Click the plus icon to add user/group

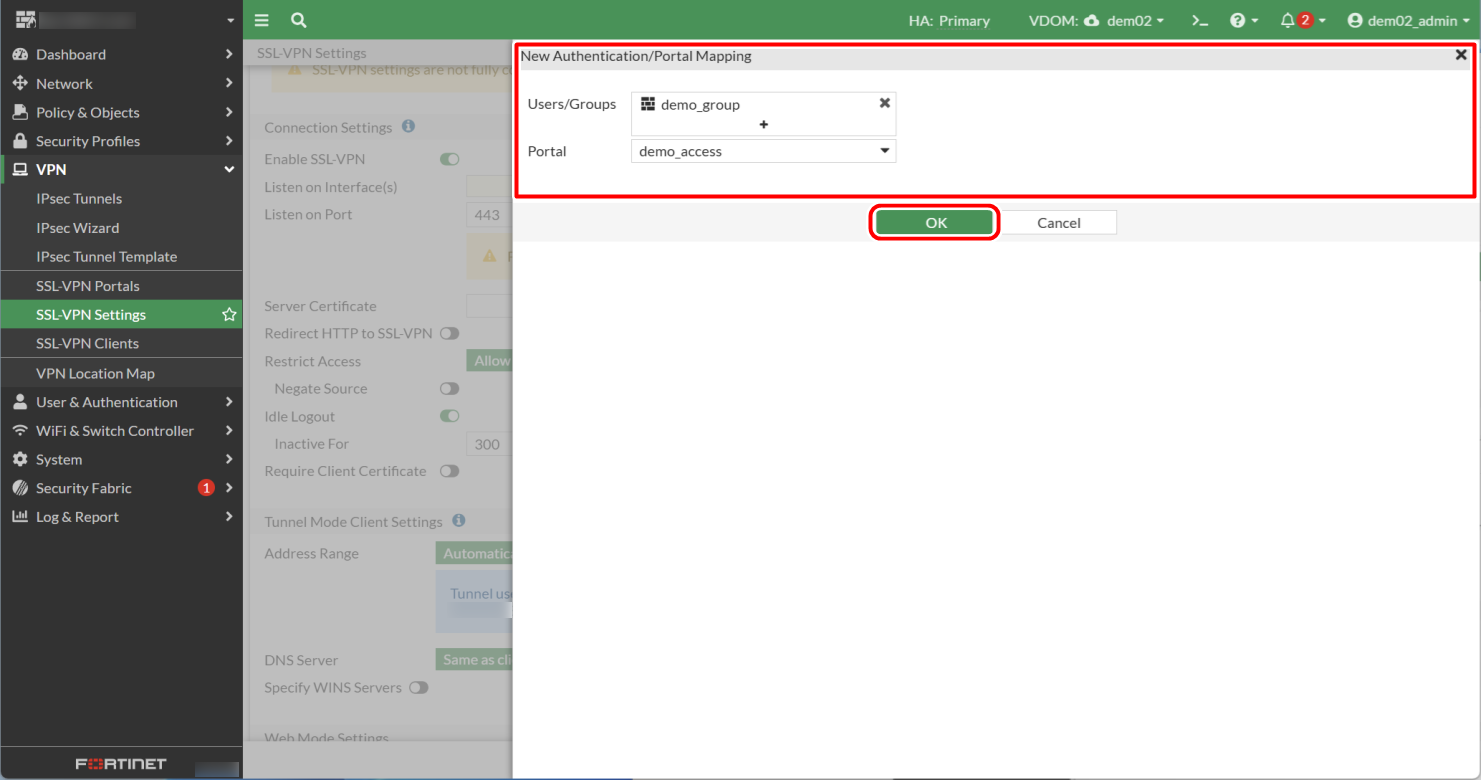763,125
